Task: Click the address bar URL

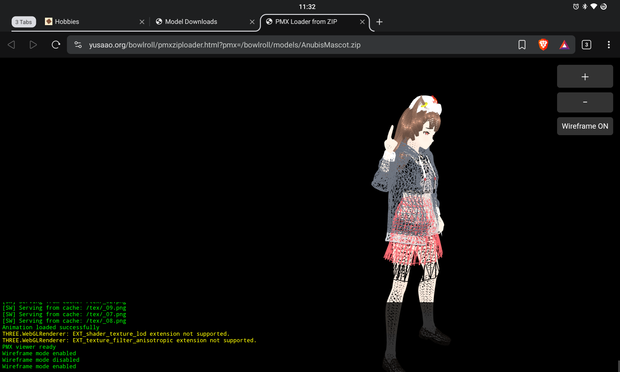Action: click(225, 45)
